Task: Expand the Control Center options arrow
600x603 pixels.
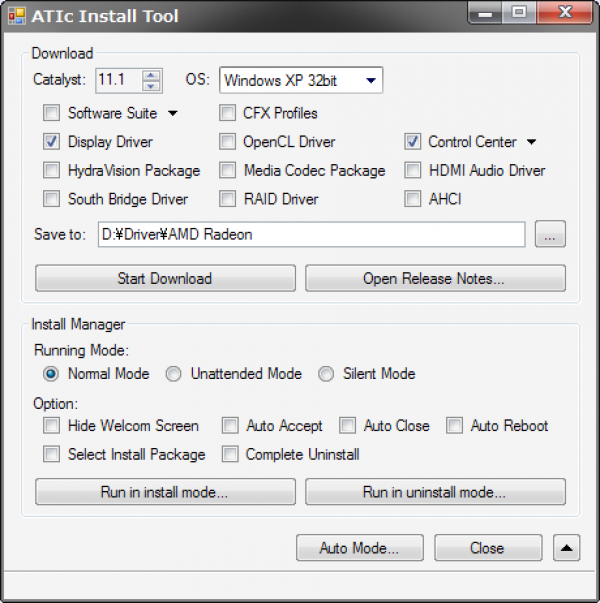Action: click(532, 142)
